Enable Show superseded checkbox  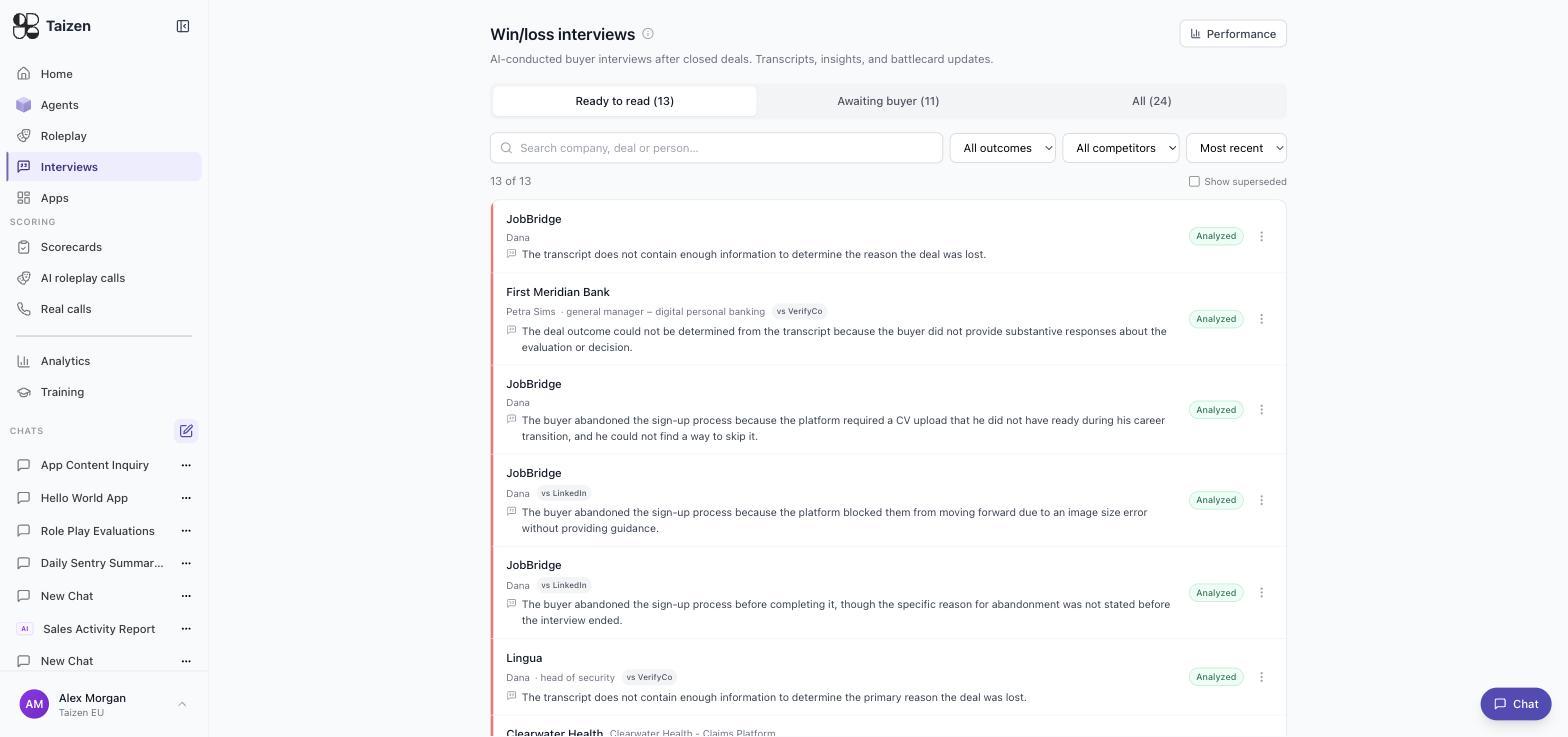(x=1194, y=181)
